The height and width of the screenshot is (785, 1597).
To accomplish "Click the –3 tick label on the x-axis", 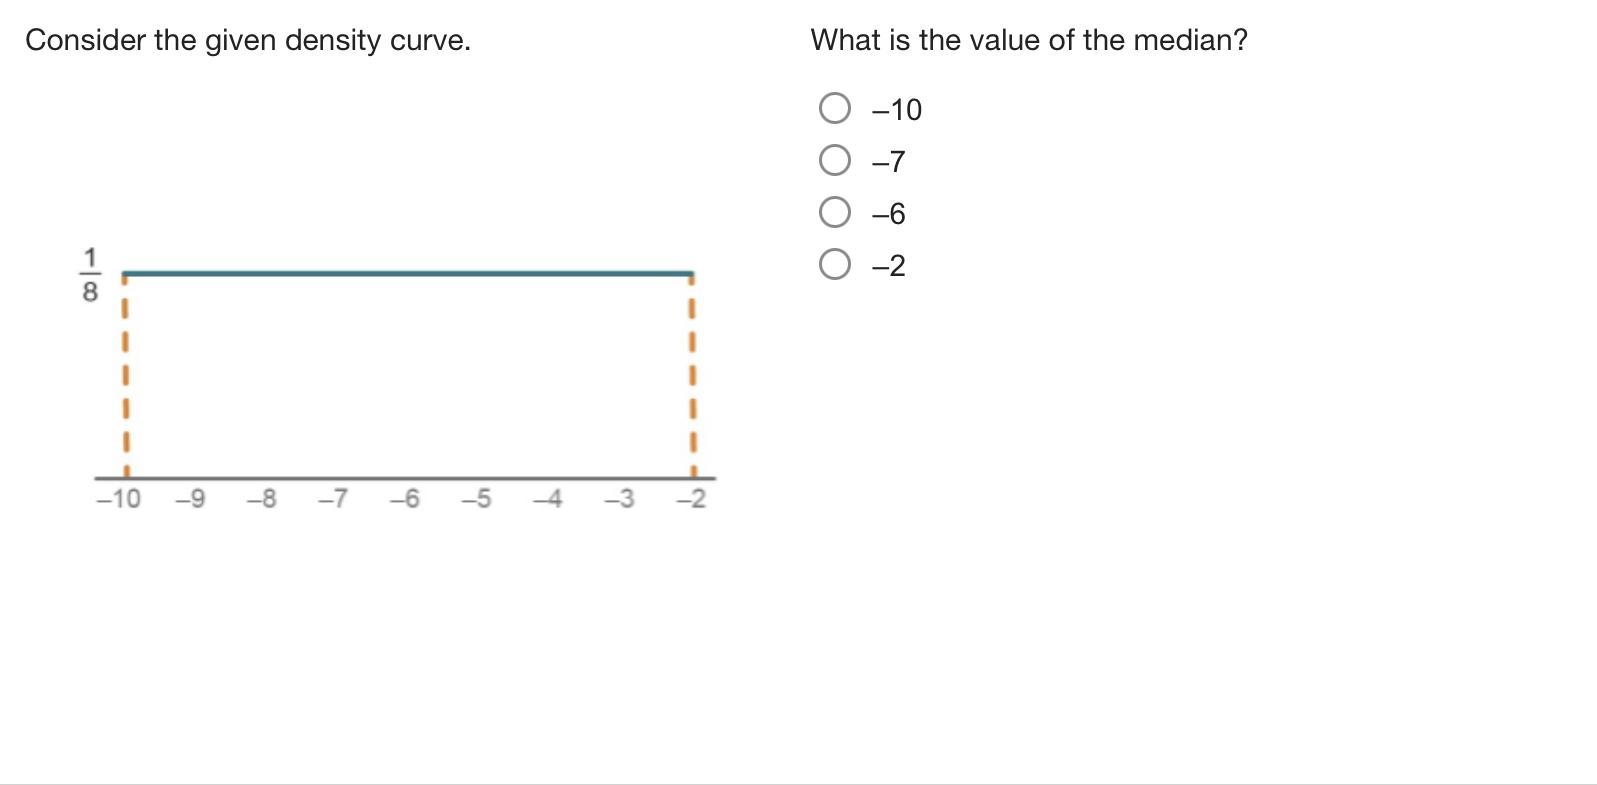I will pyautogui.click(x=620, y=498).
